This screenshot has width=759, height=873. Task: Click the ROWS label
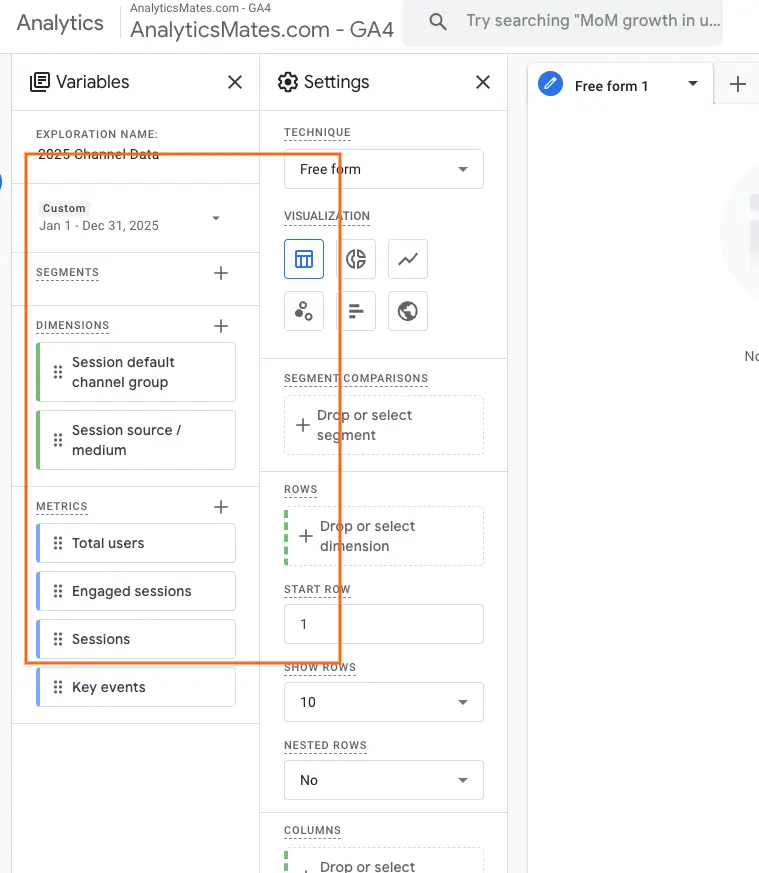[x=301, y=489]
